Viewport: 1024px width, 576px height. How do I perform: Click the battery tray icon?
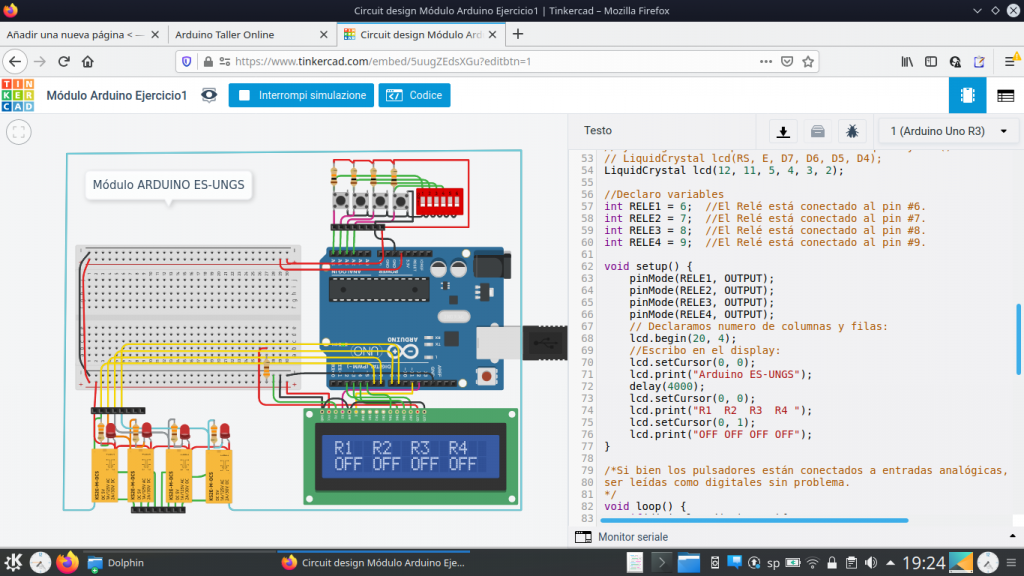tap(793, 562)
